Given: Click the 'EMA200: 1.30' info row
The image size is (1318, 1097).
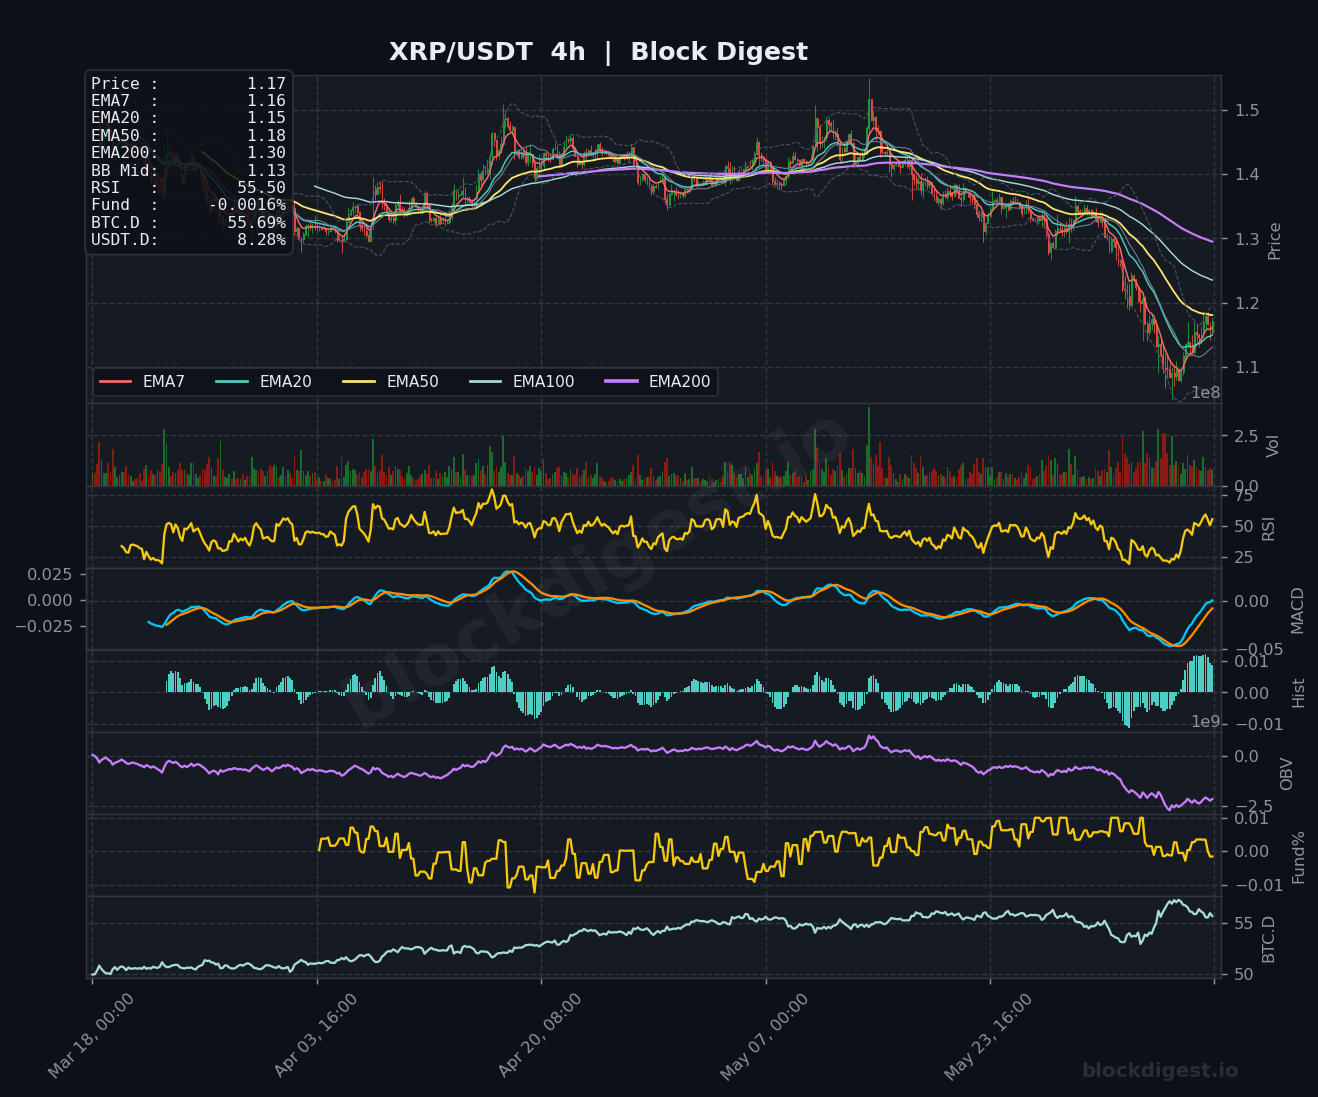Looking at the screenshot, I should (x=188, y=153).
